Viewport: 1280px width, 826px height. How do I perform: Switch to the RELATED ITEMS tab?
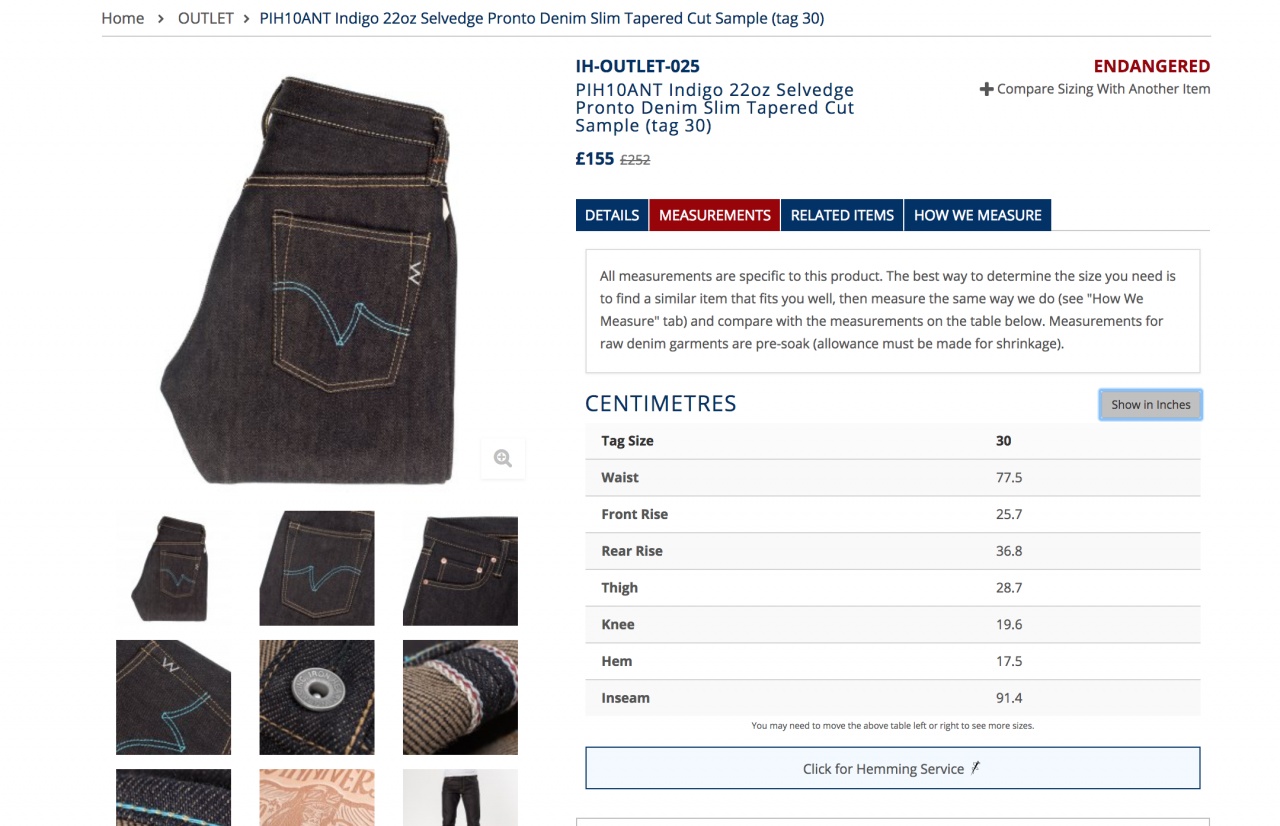[x=842, y=215]
